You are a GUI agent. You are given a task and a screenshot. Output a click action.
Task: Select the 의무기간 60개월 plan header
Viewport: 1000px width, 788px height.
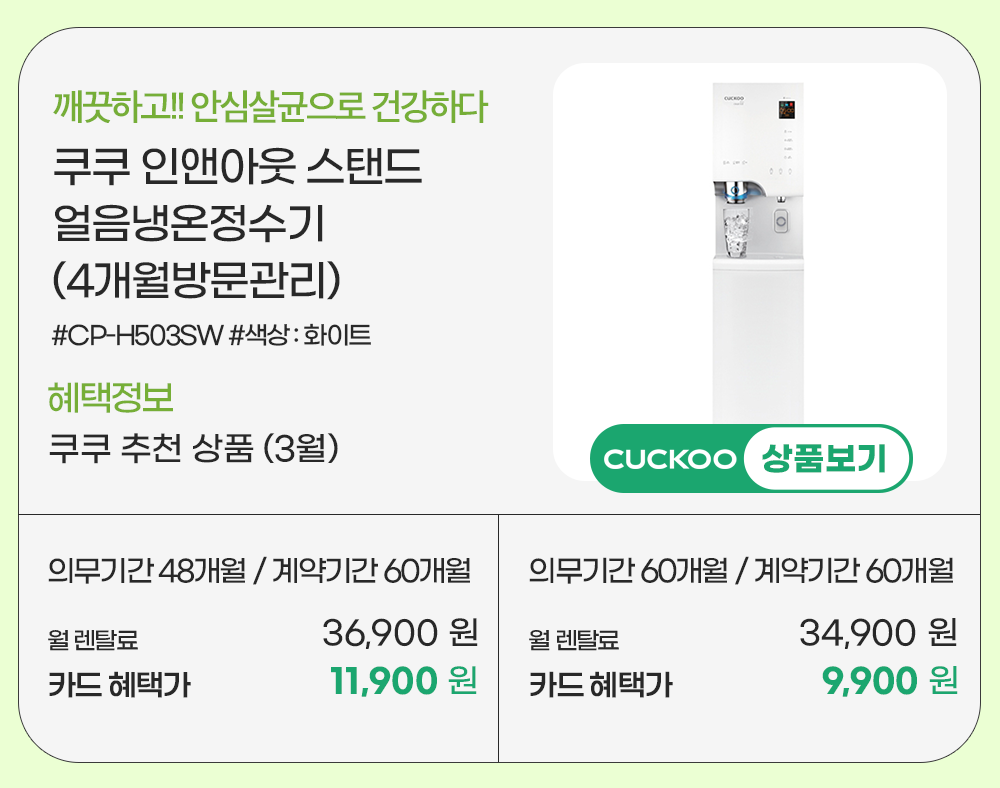click(740, 572)
